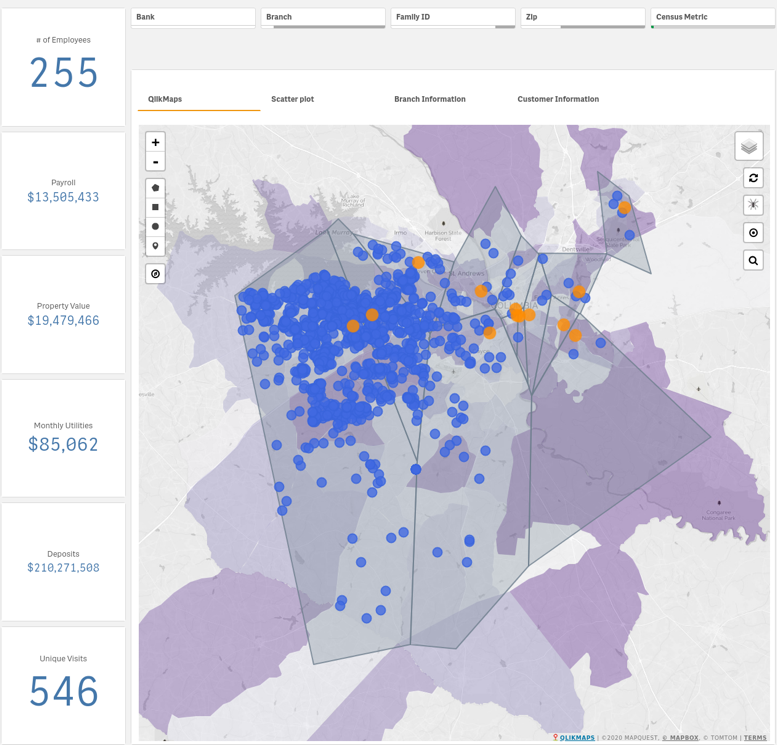Click the target locate icon on map
Screen dimensions: 777x745
click(753, 233)
